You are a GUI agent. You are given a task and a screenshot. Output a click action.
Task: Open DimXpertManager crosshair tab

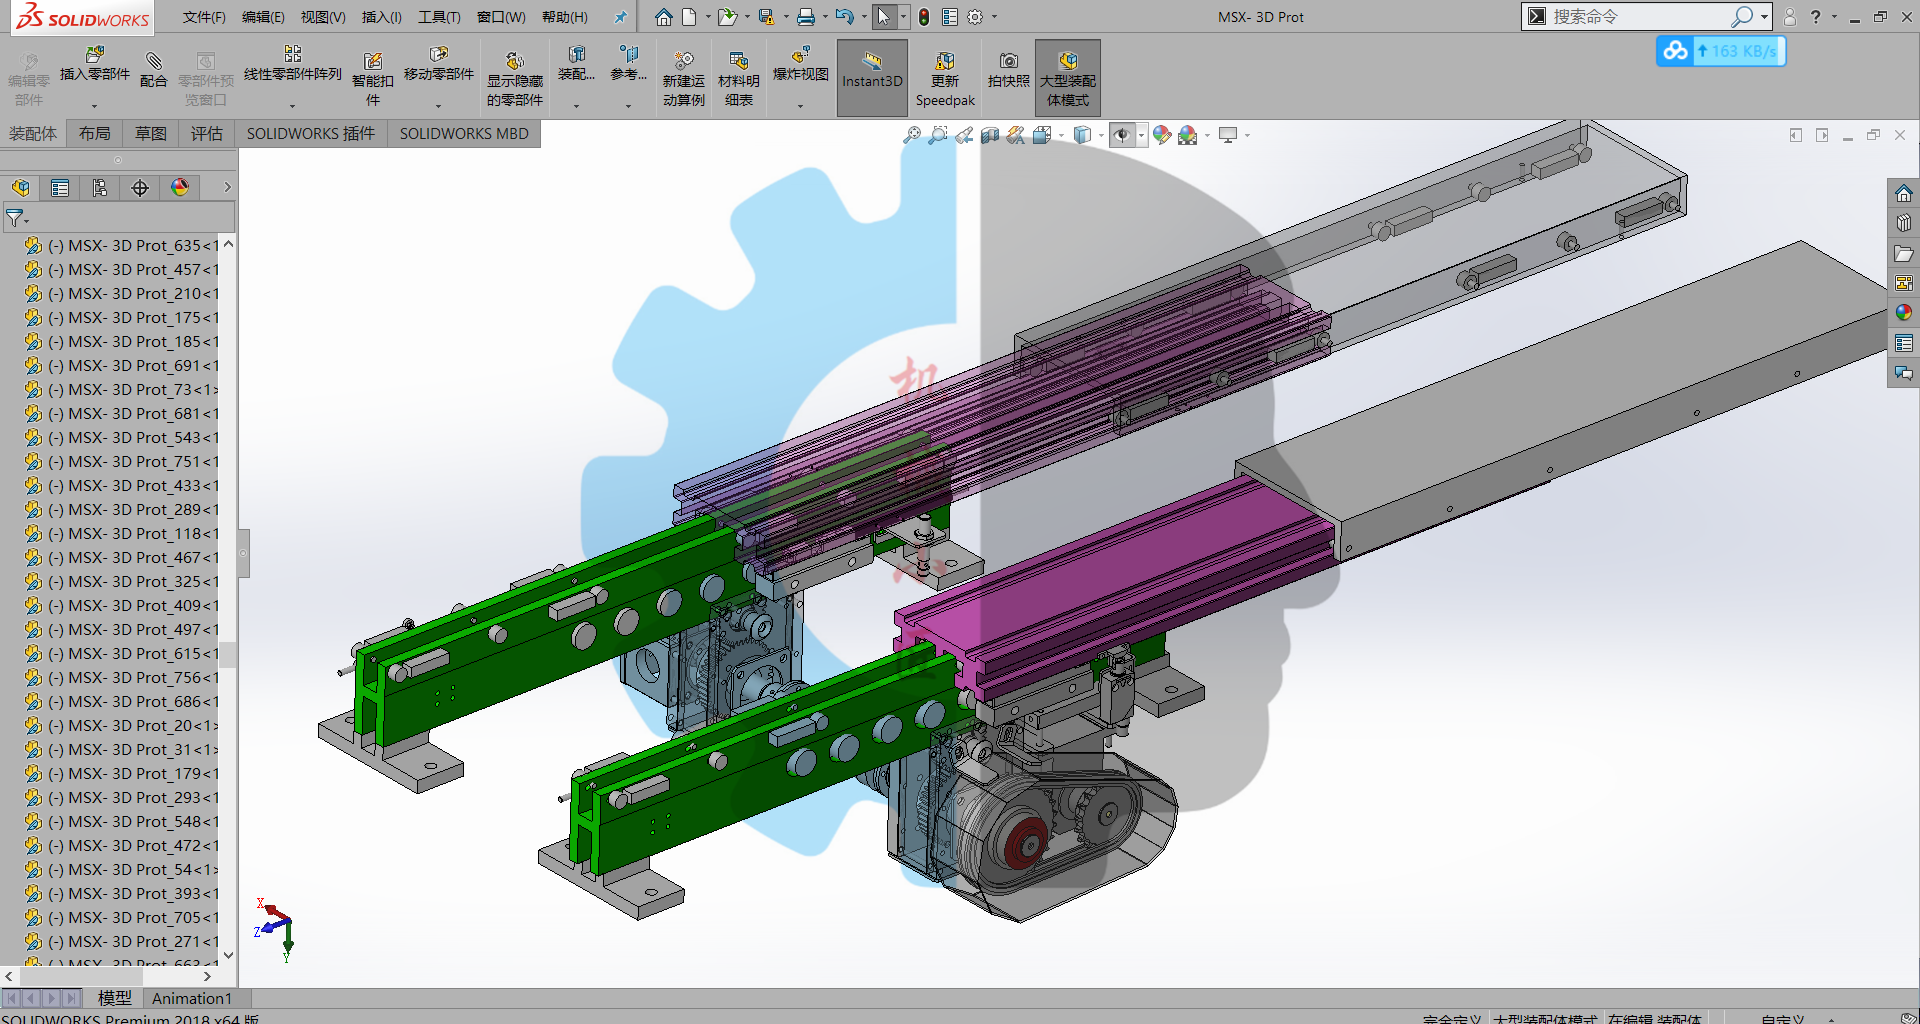[140, 188]
